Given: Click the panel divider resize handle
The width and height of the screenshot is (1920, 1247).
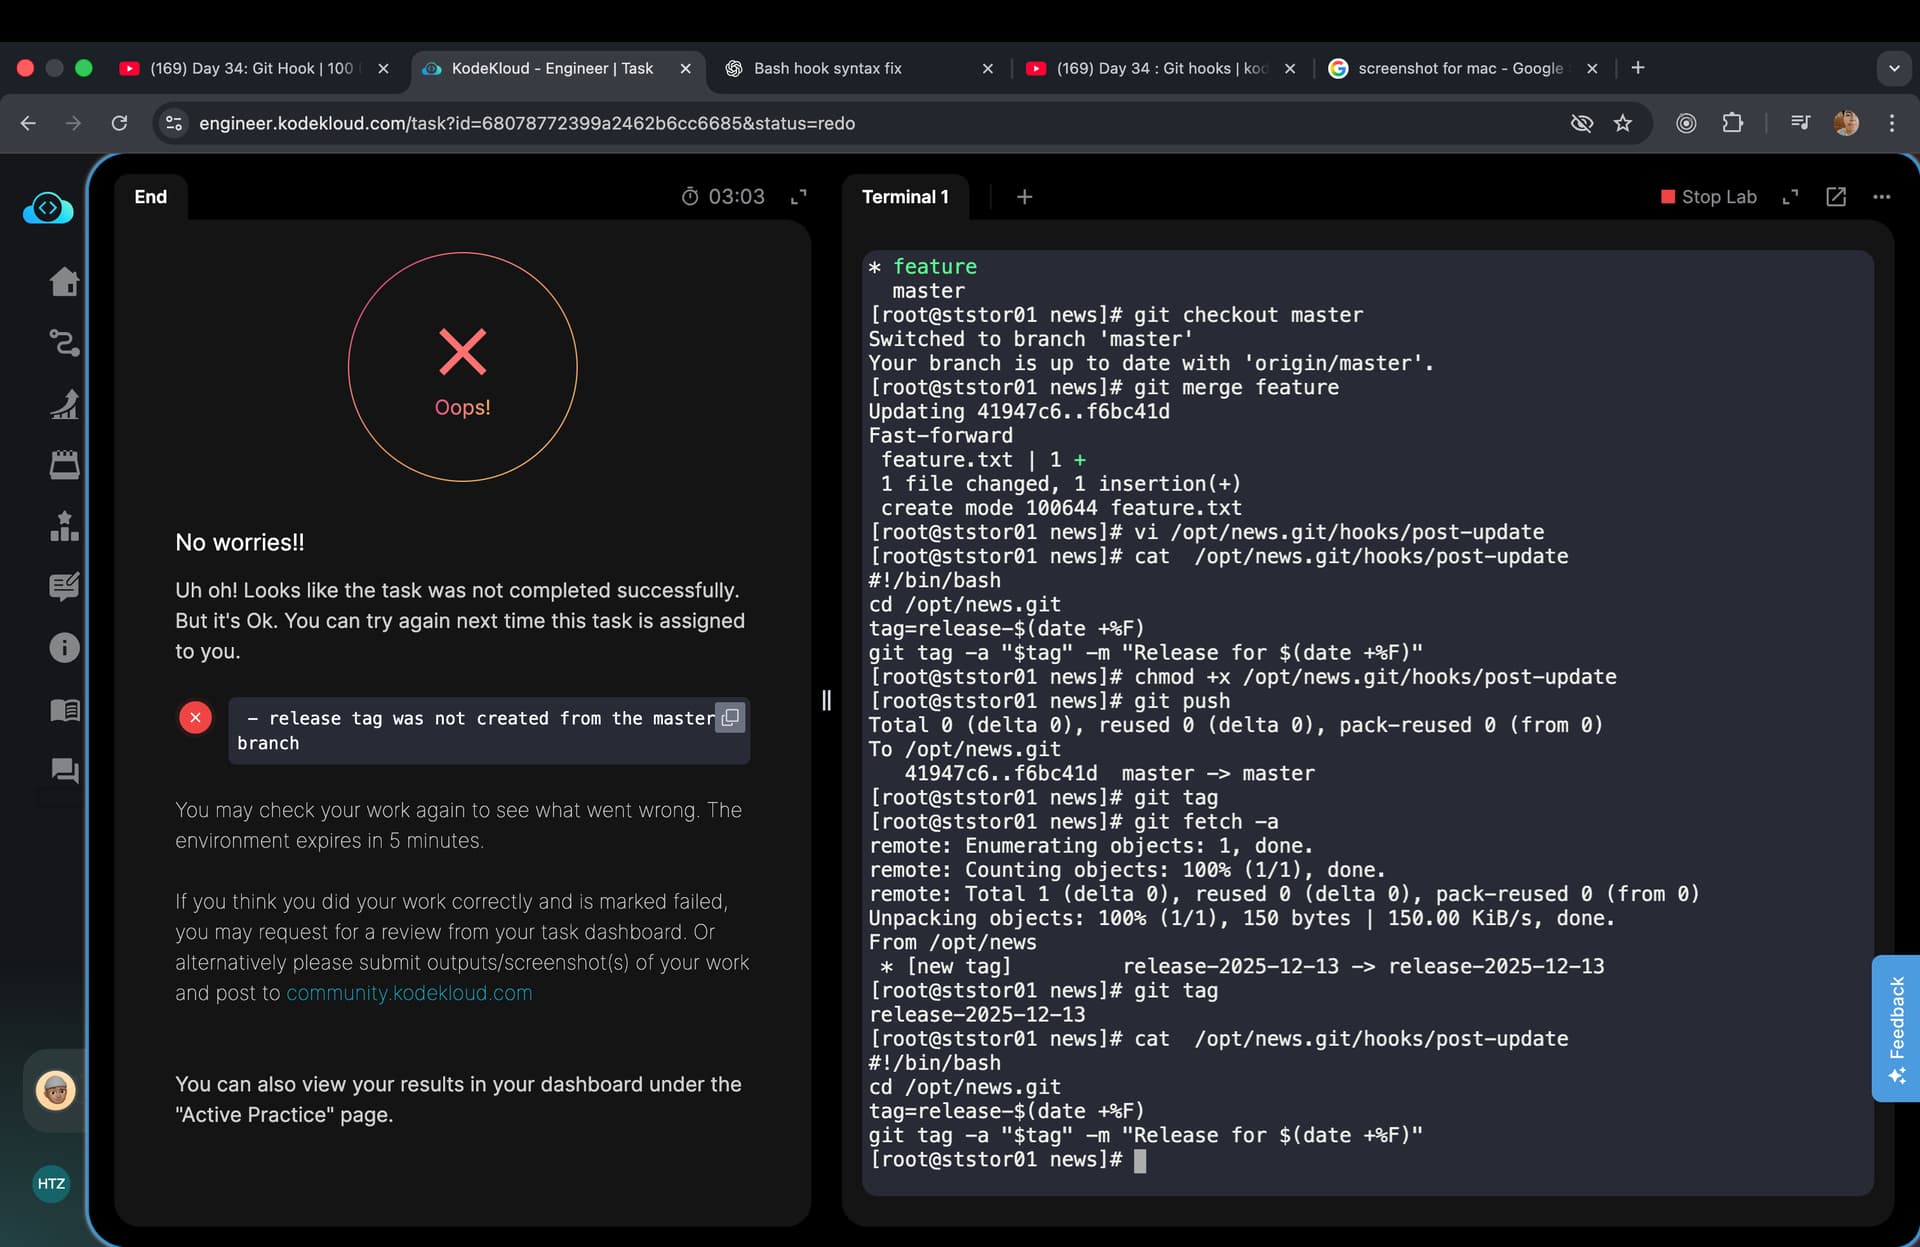Looking at the screenshot, I should point(826,700).
